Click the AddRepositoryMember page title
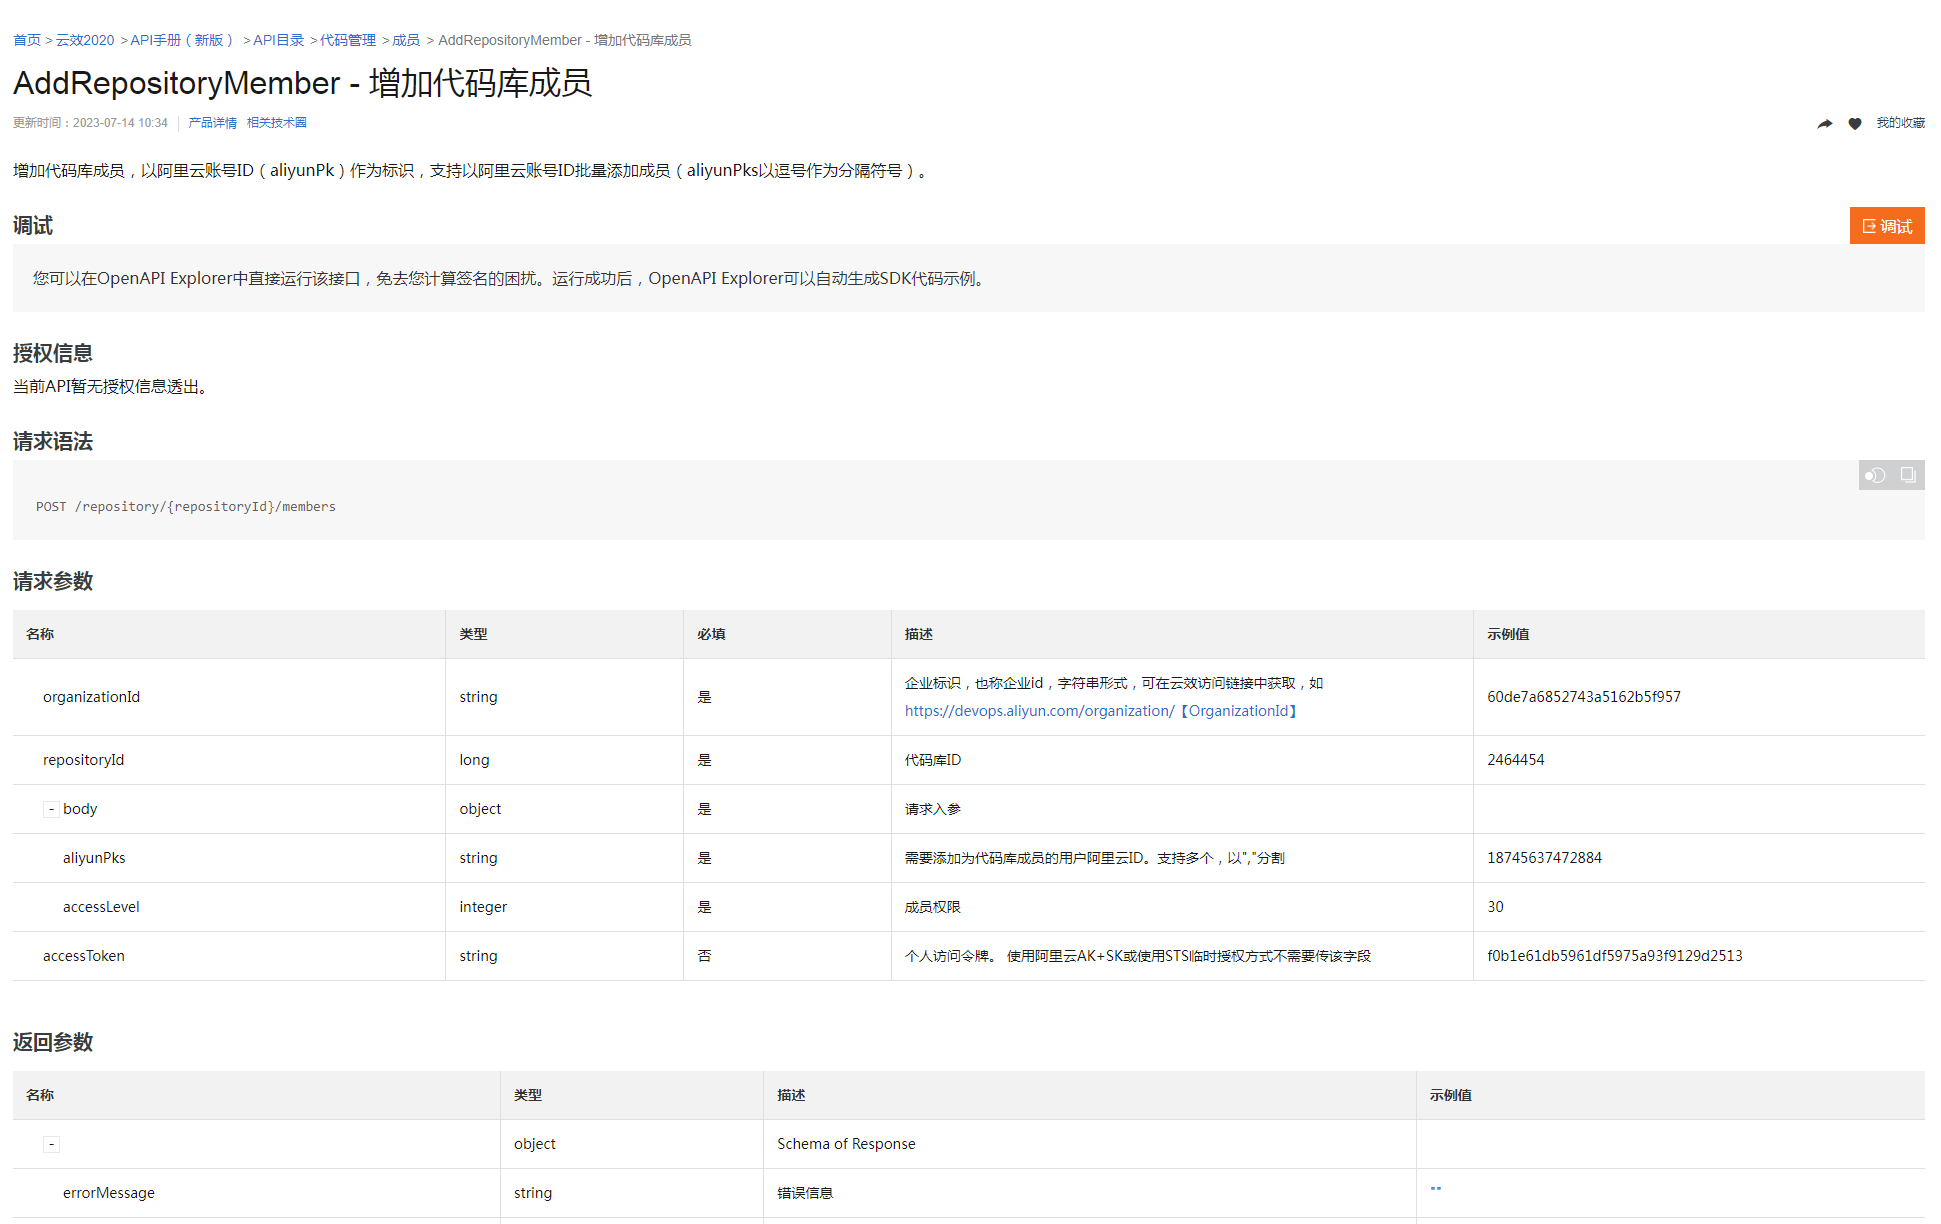 [x=302, y=82]
